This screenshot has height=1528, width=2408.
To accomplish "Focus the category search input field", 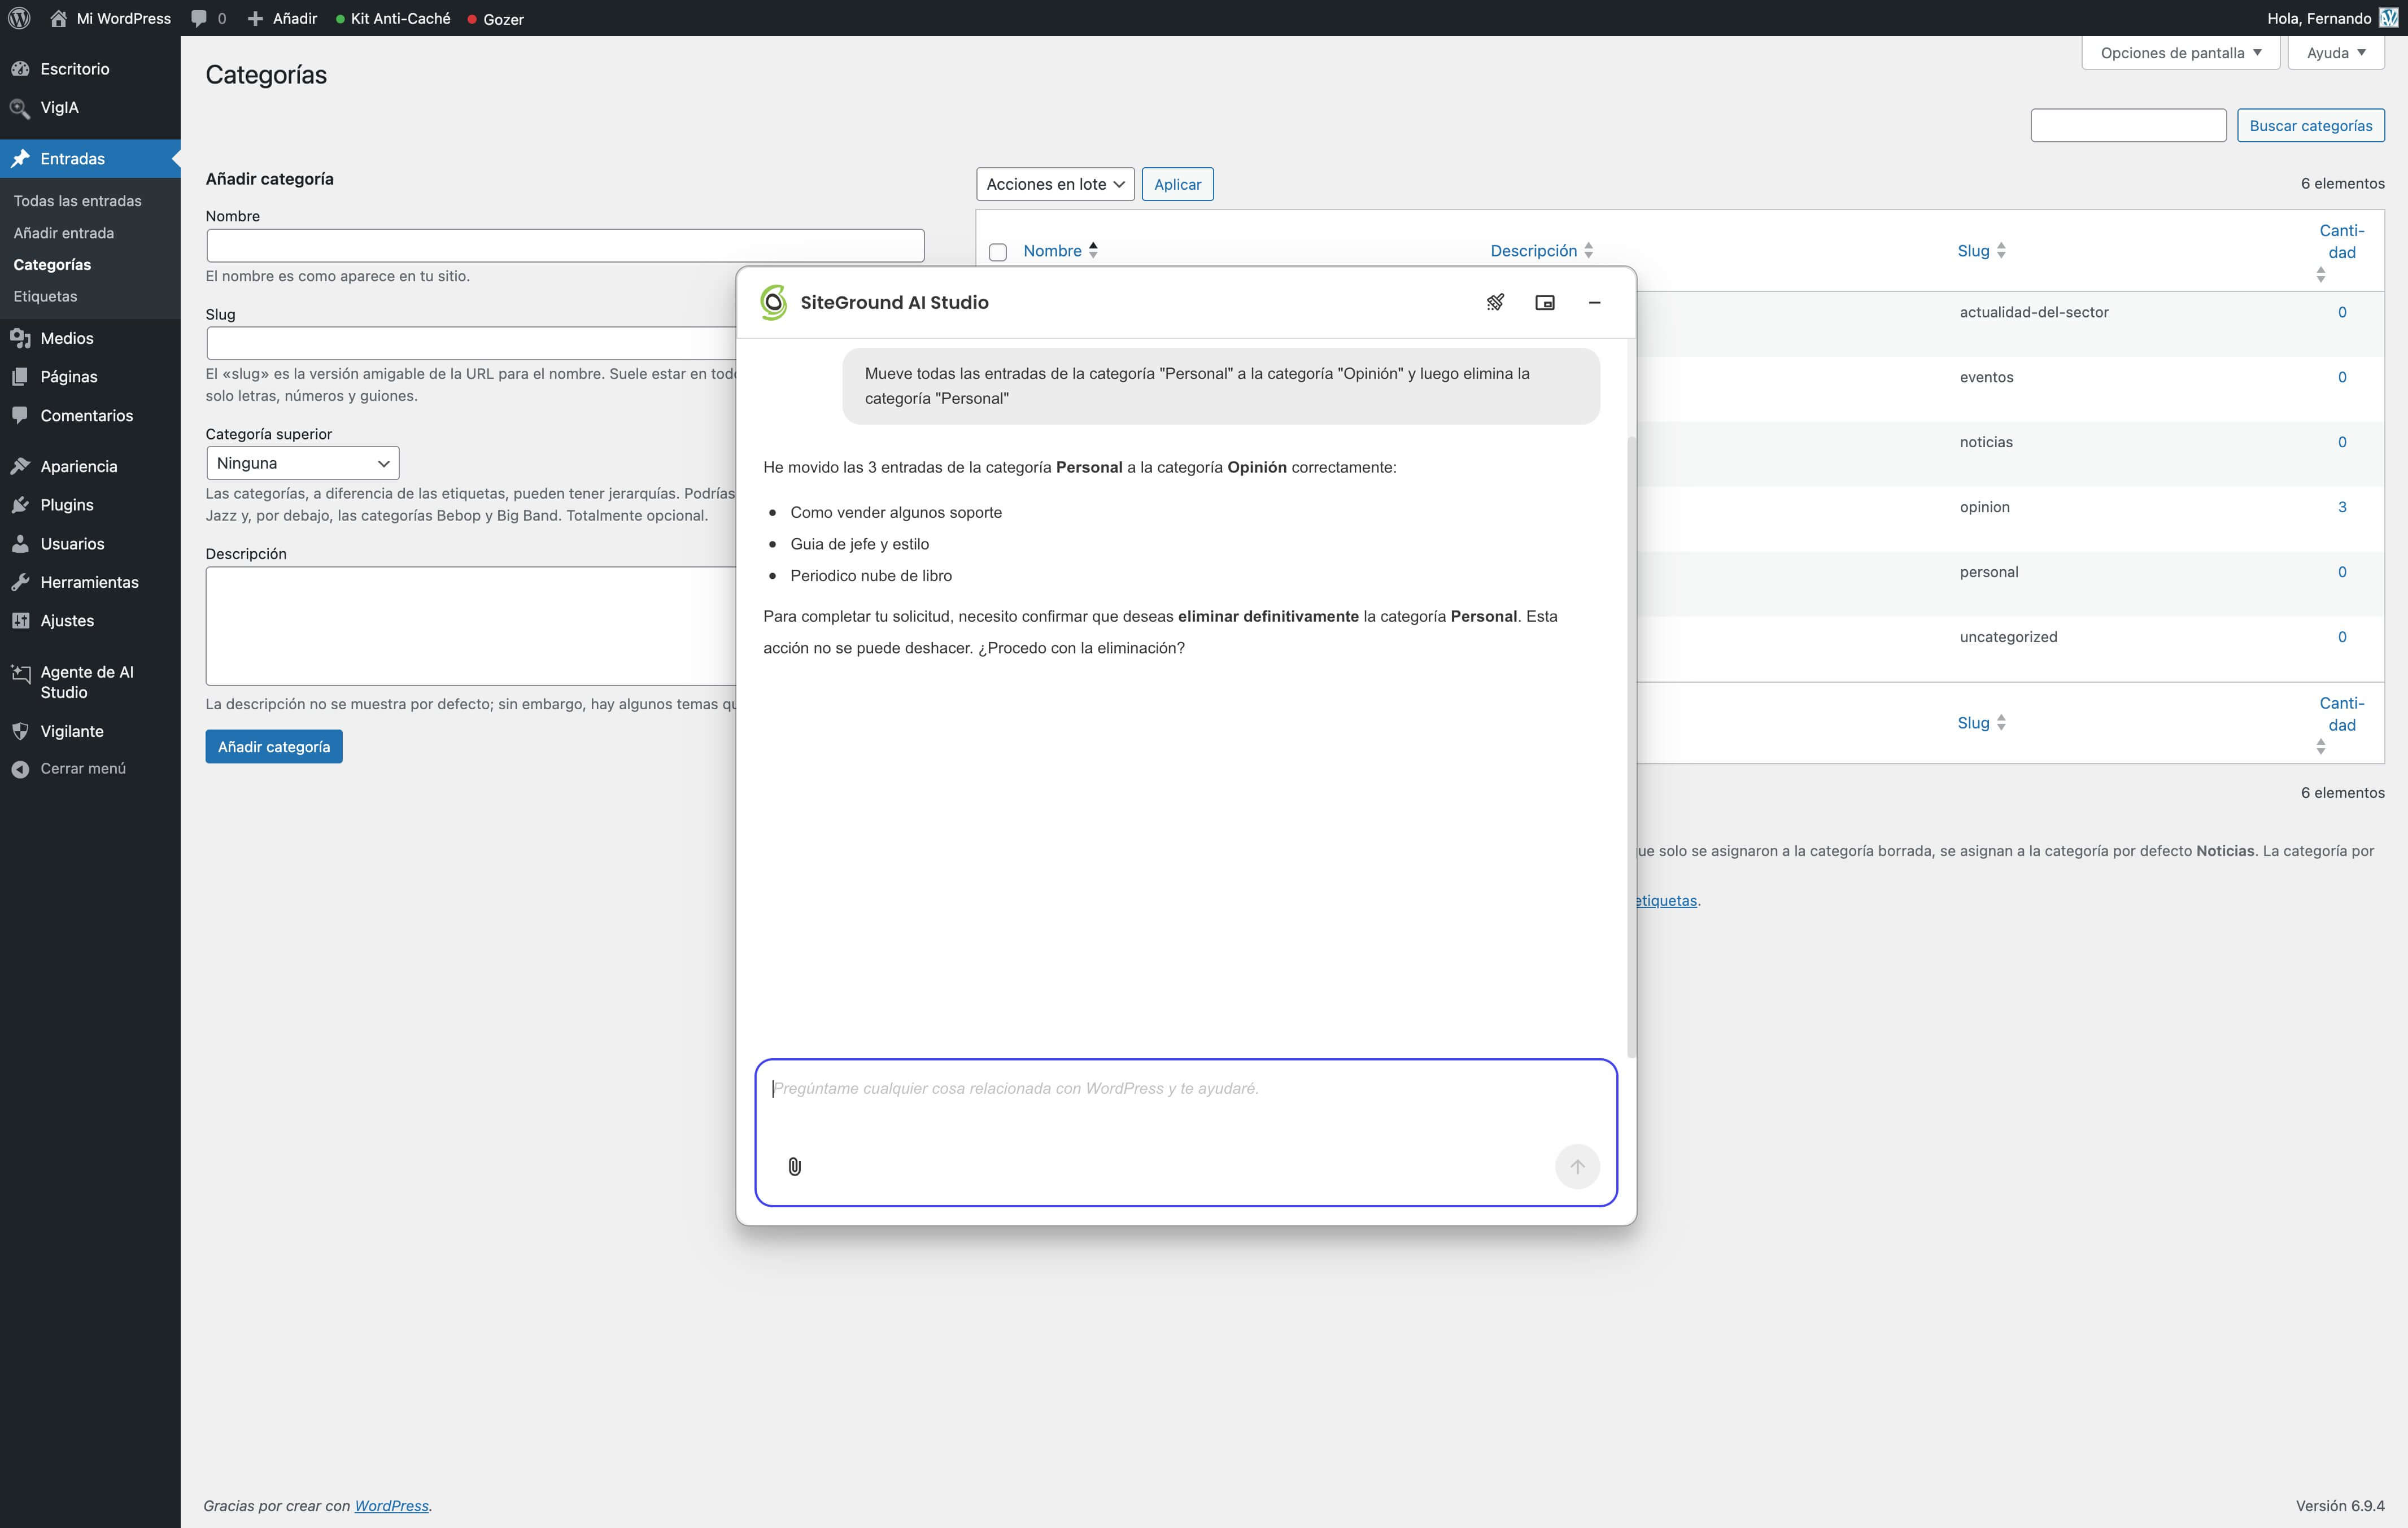I will pos(2128,125).
